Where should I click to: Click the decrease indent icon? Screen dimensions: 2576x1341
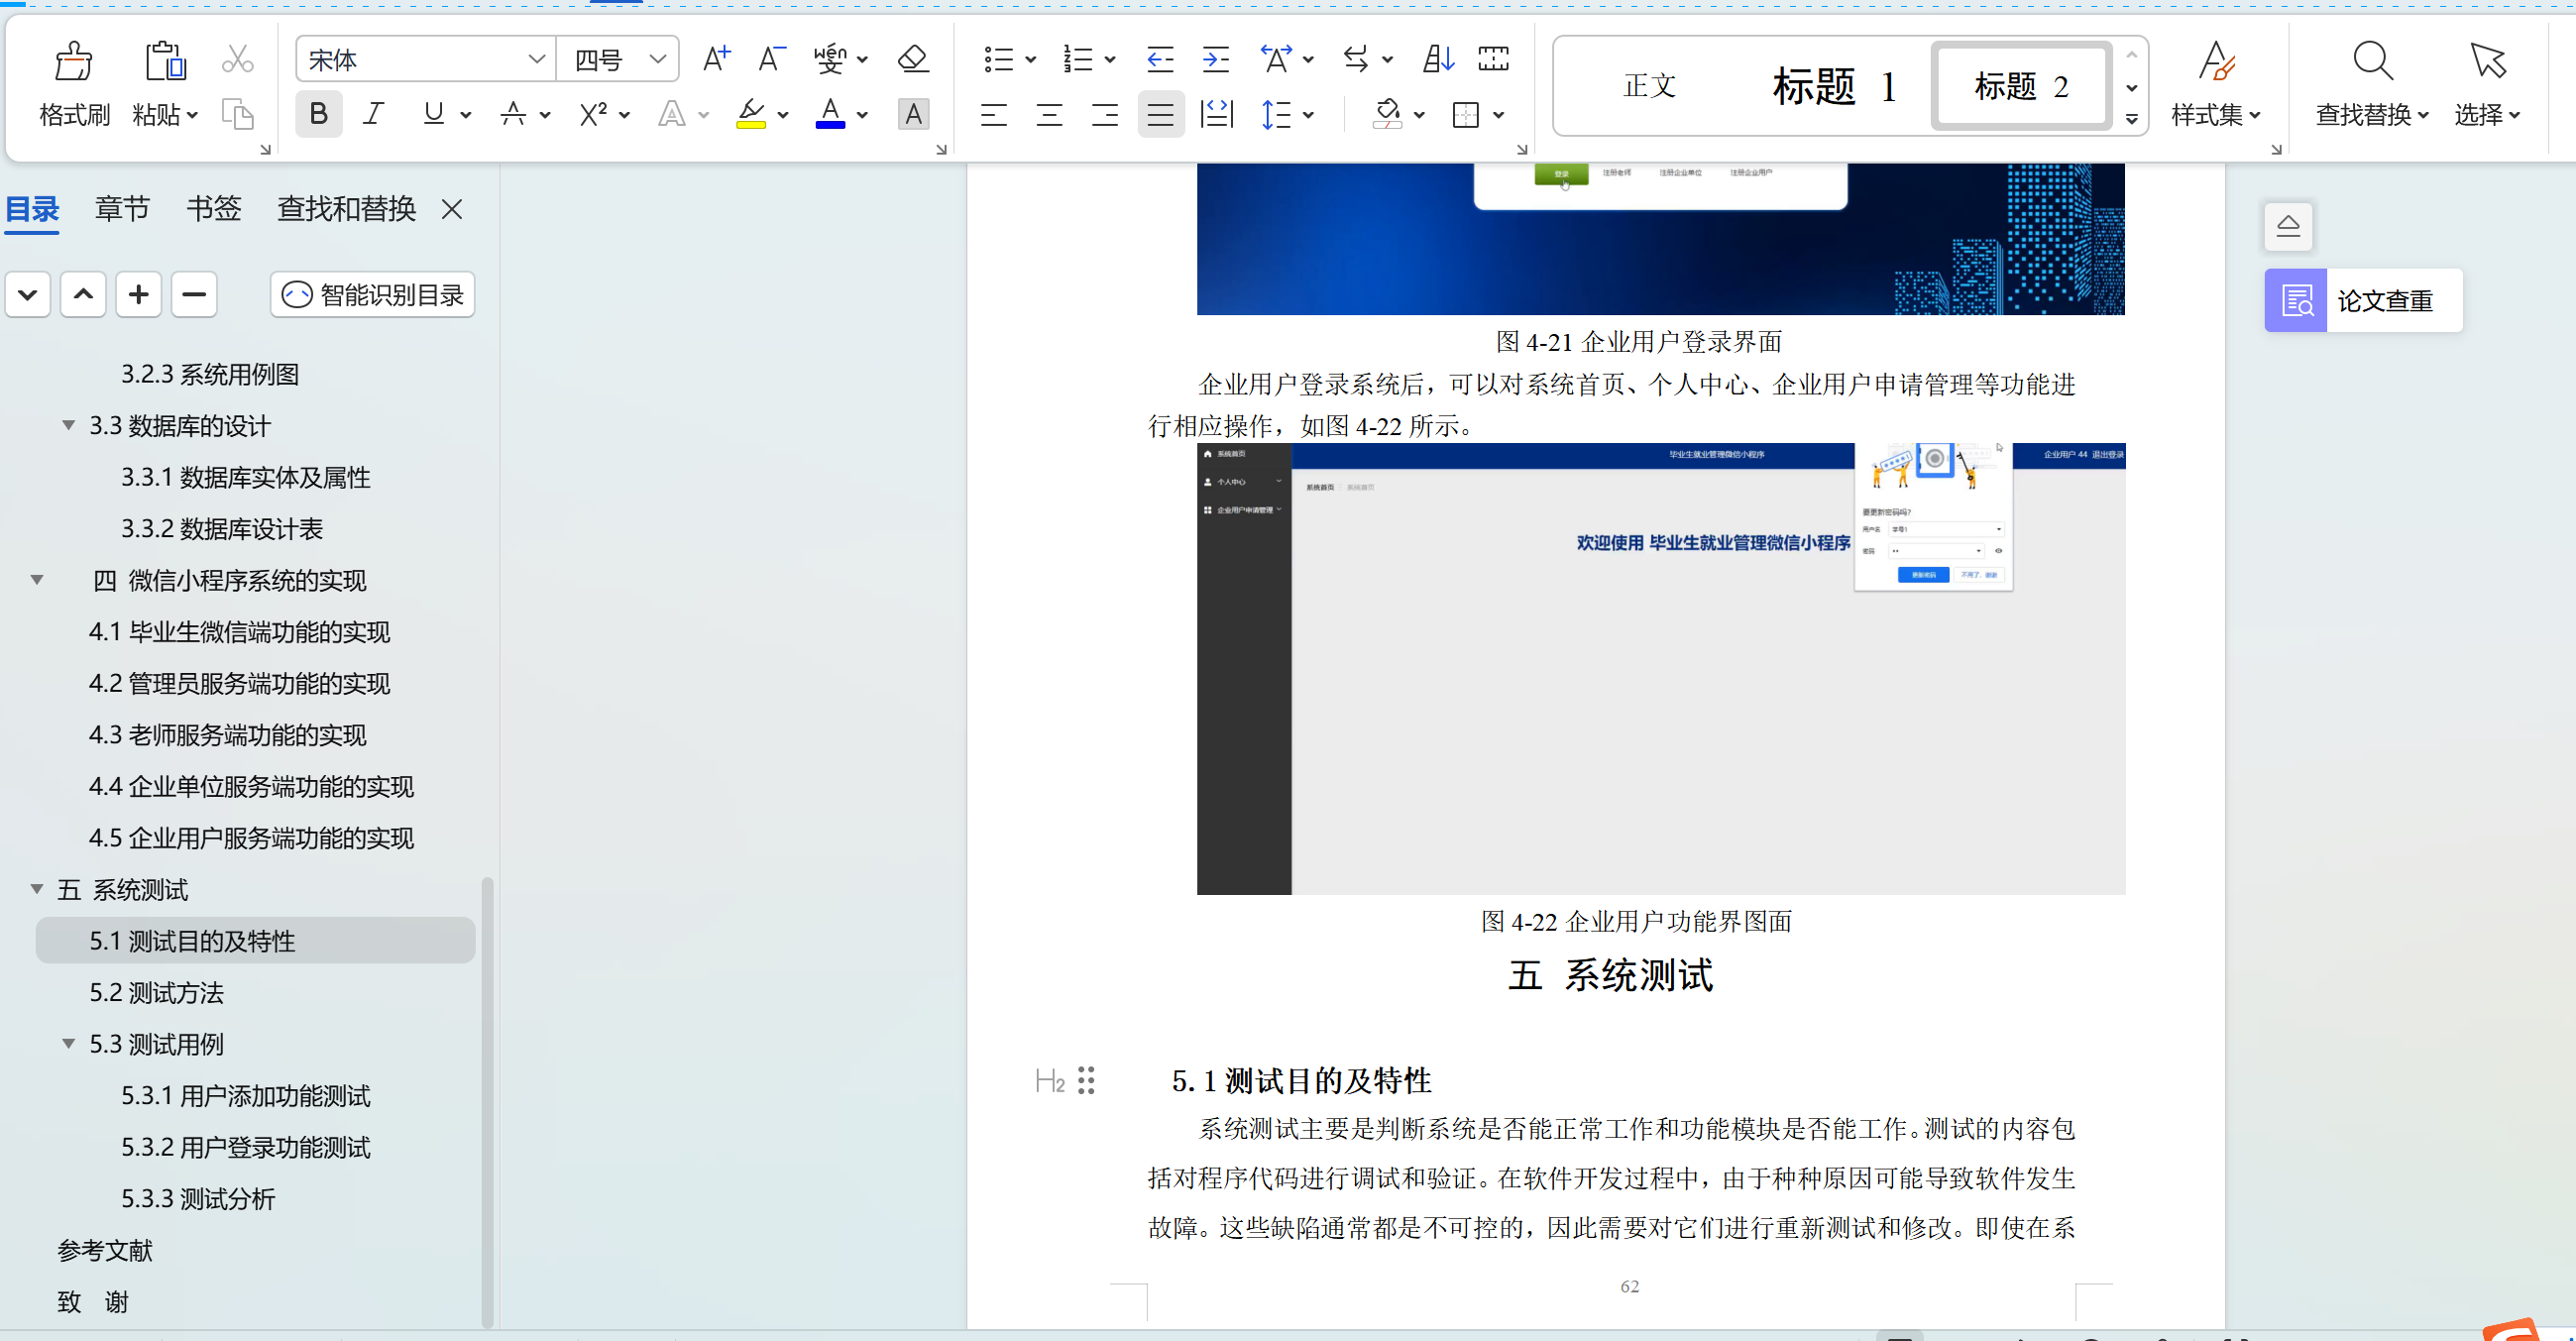click(1159, 59)
